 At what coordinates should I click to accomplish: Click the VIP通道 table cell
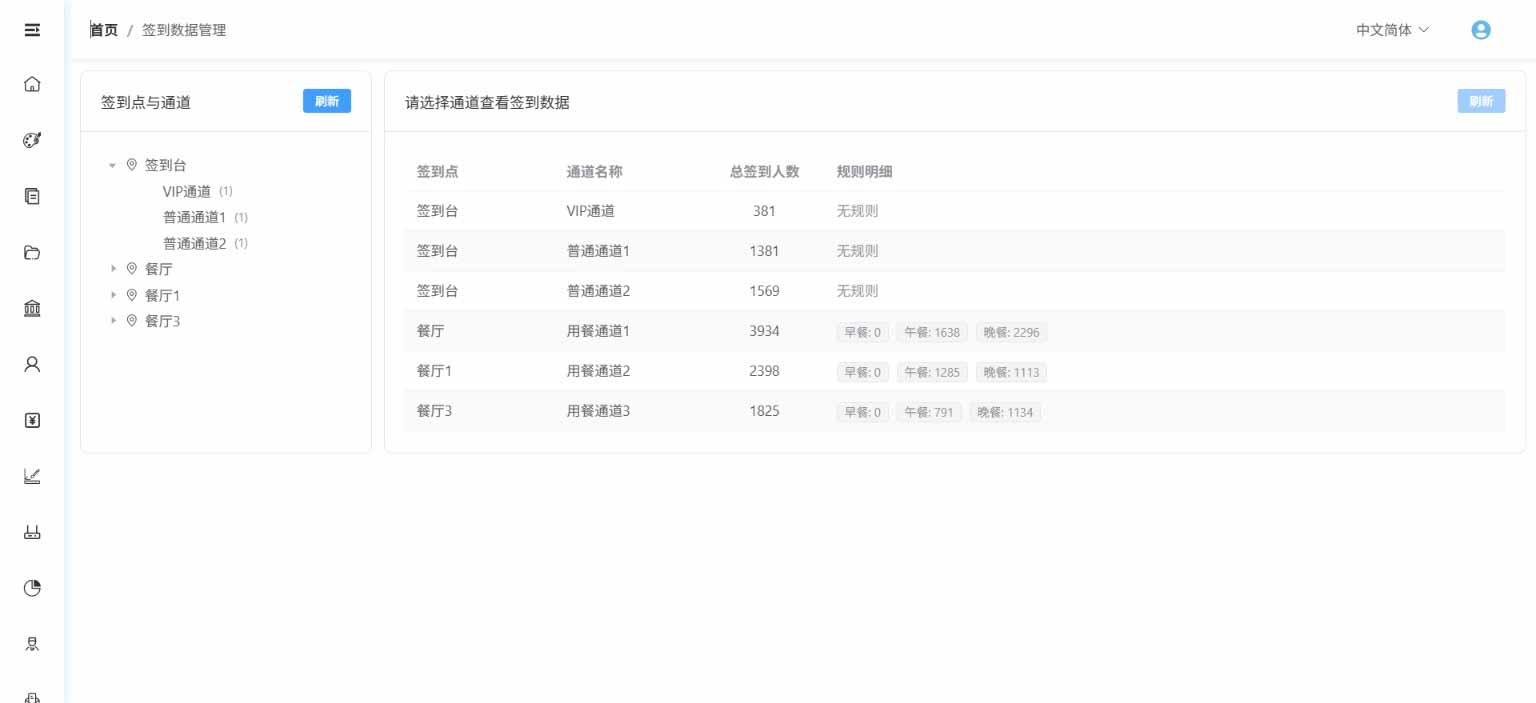[591, 211]
